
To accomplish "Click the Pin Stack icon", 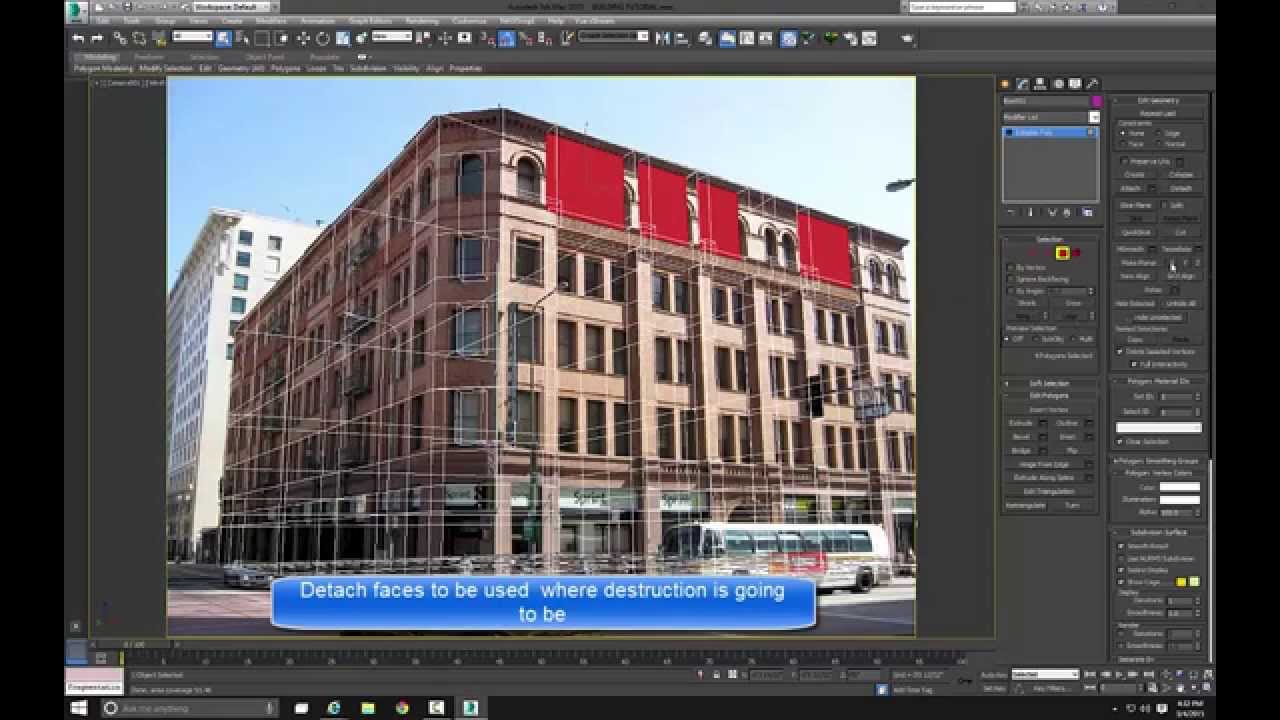I will pos(1012,212).
